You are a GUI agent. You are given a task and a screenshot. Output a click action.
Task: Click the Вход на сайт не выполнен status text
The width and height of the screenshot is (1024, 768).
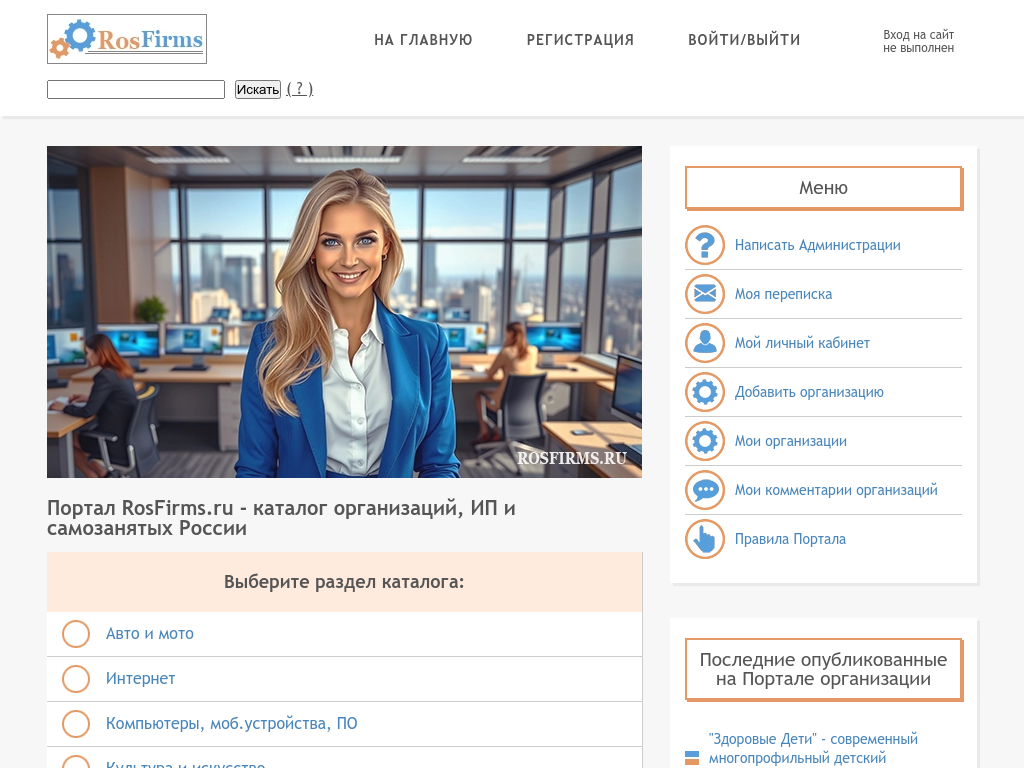click(x=918, y=41)
